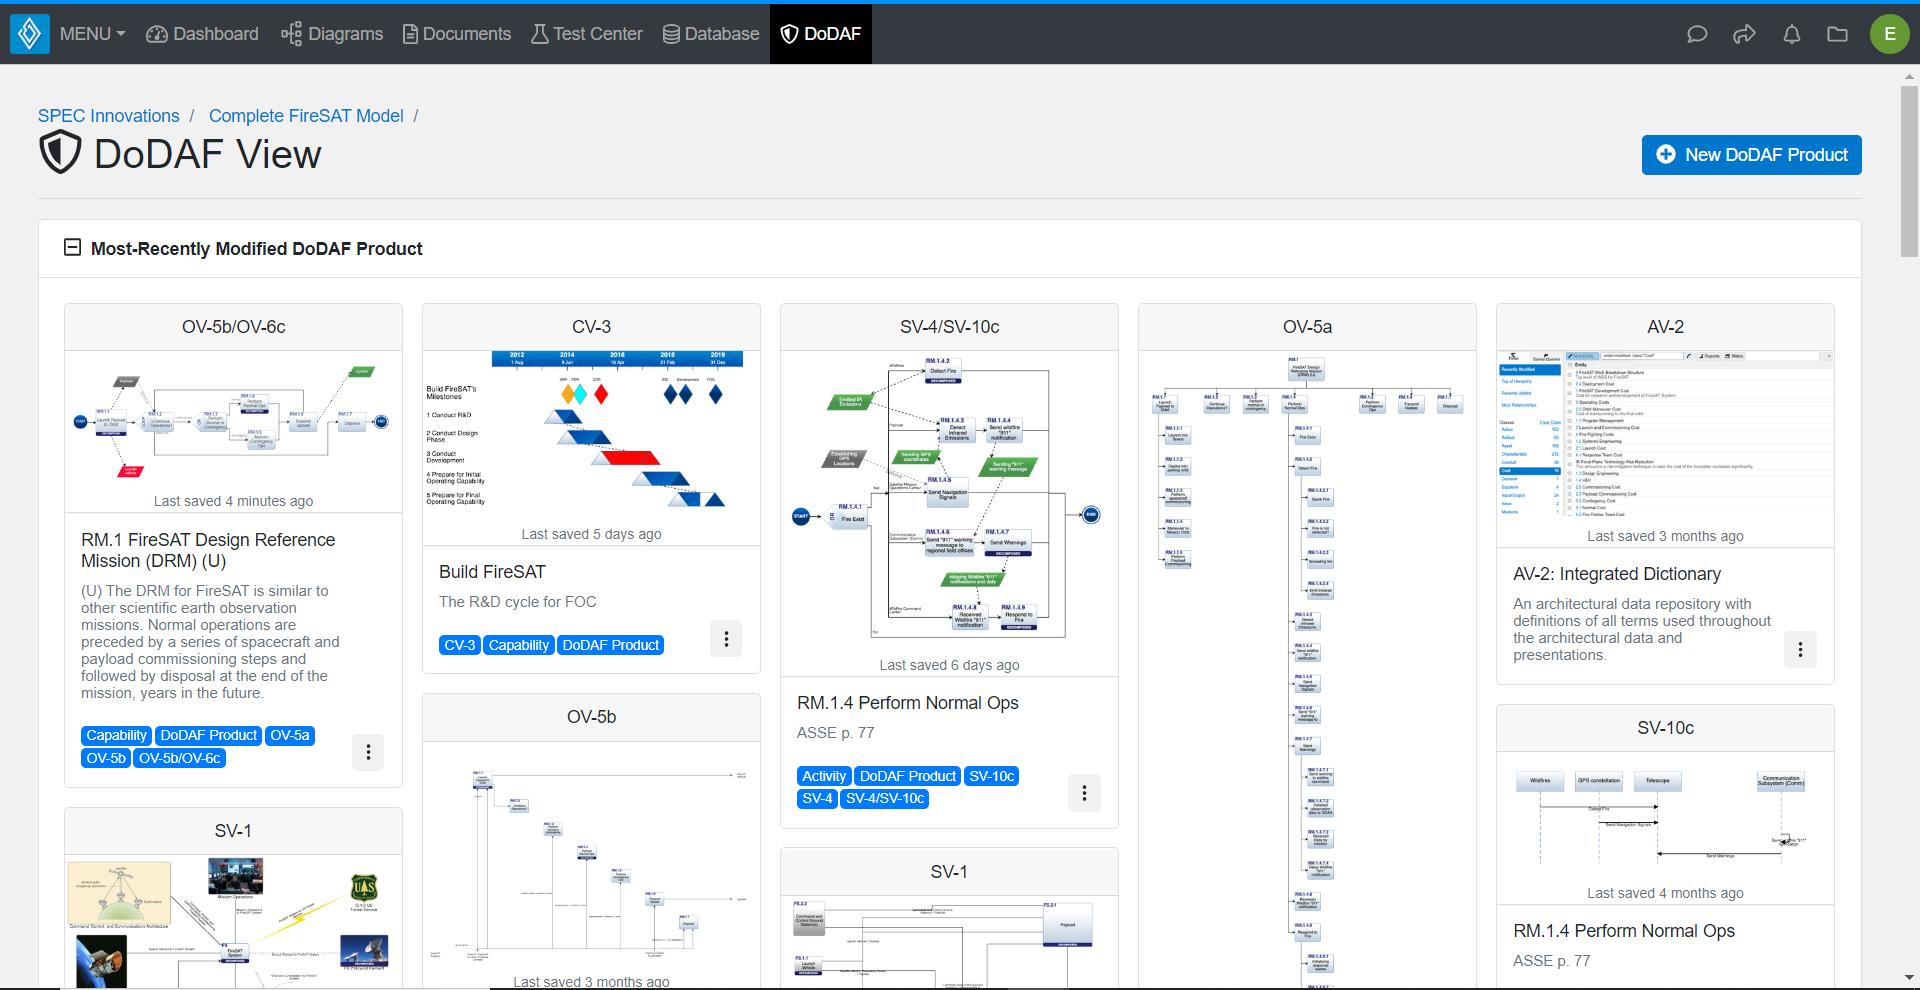Click the scrollbar down arrow
The height and width of the screenshot is (990, 1920).
point(1909,979)
